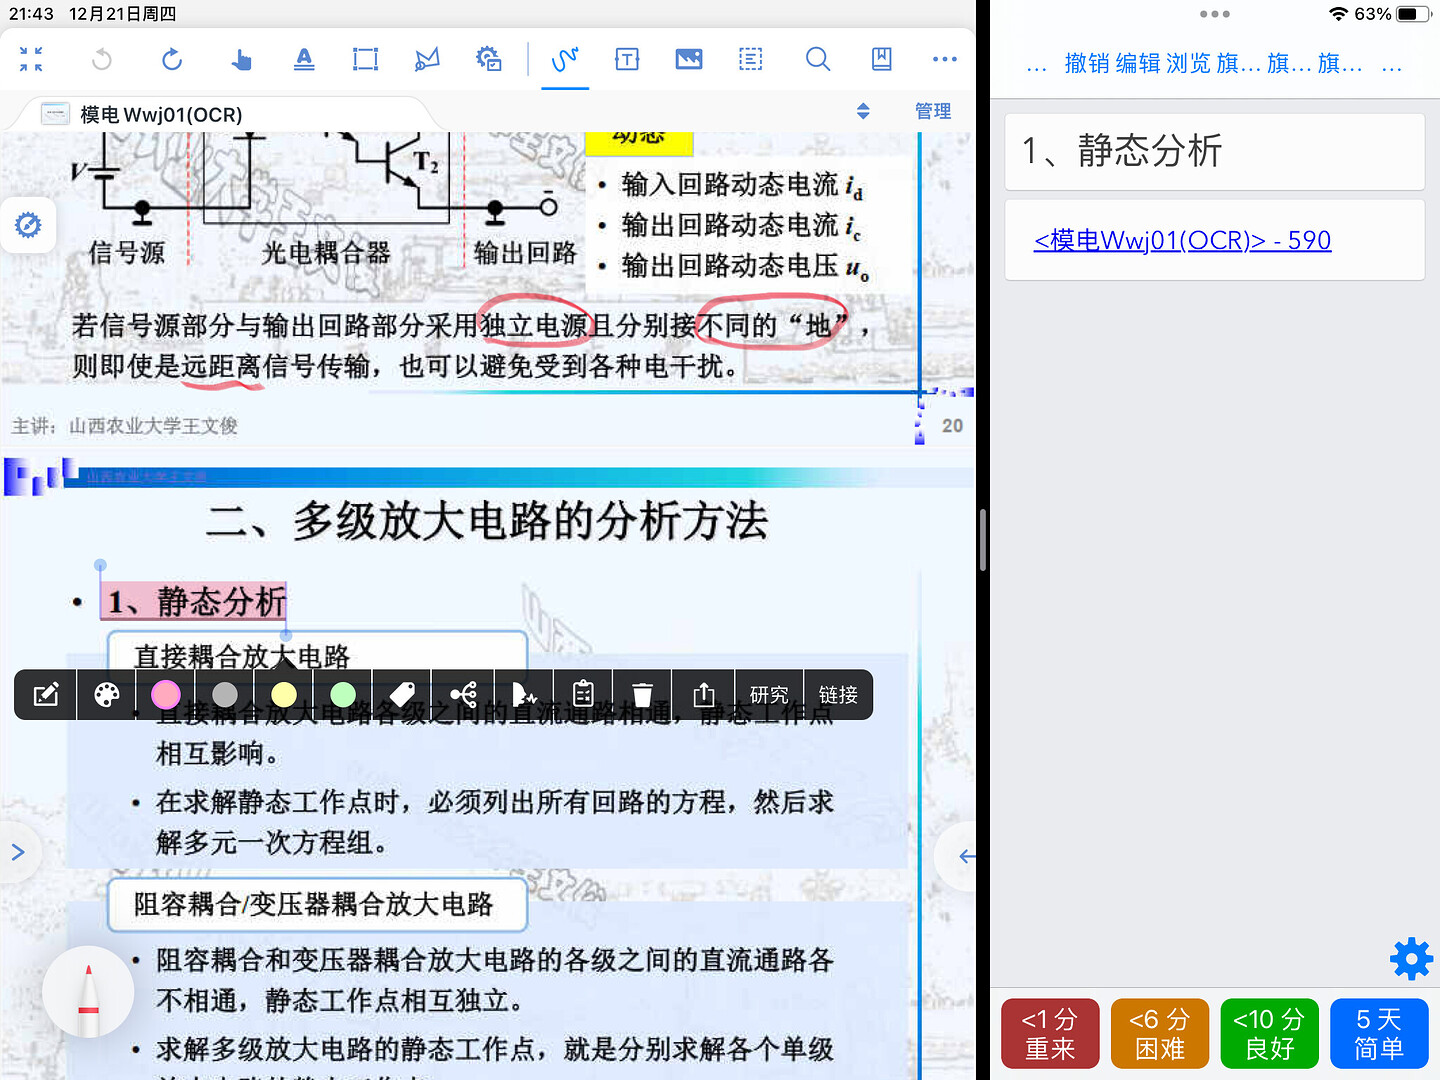
Task: Tap the battery status icon
Action: tap(1413, 14)
